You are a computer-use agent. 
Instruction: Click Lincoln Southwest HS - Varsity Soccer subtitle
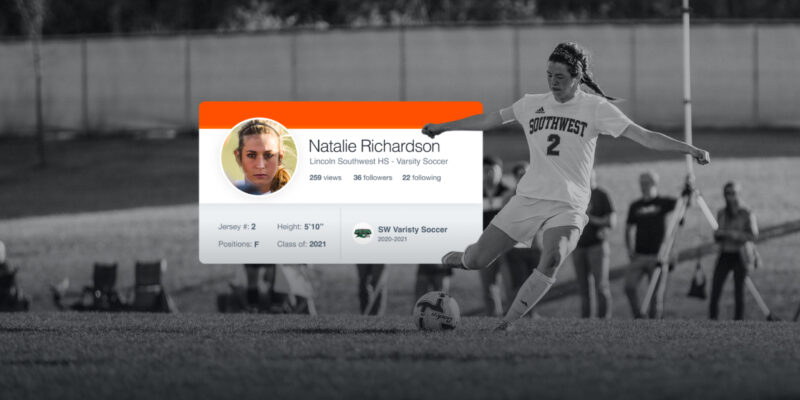coord(379,162)
